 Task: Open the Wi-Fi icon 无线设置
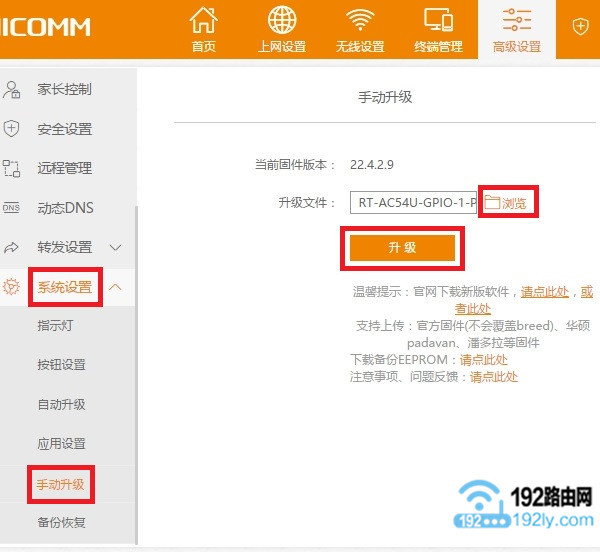359,29
